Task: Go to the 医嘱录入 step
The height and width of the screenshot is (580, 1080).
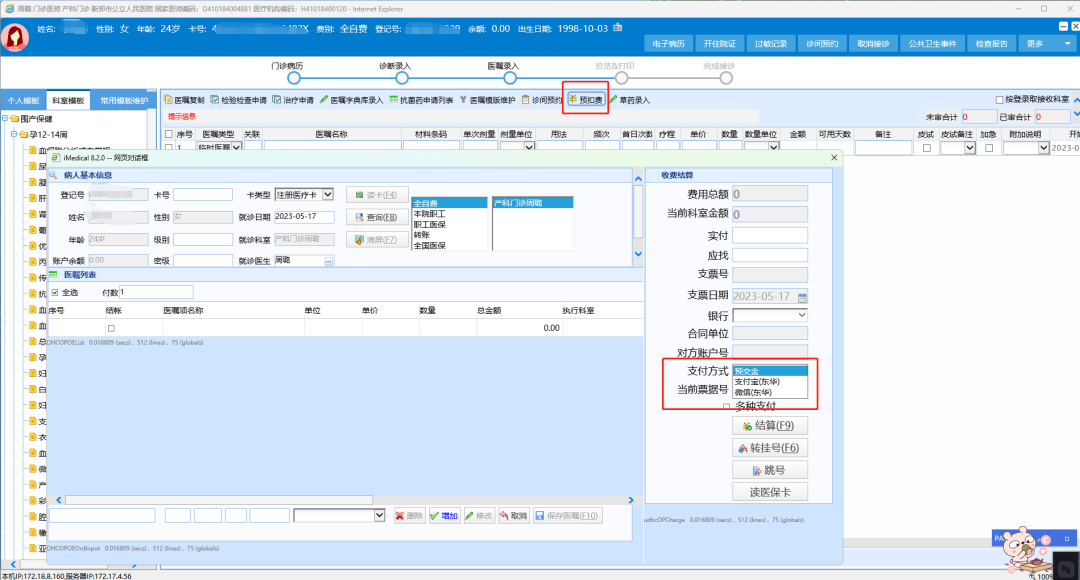Action: point(510,78)
